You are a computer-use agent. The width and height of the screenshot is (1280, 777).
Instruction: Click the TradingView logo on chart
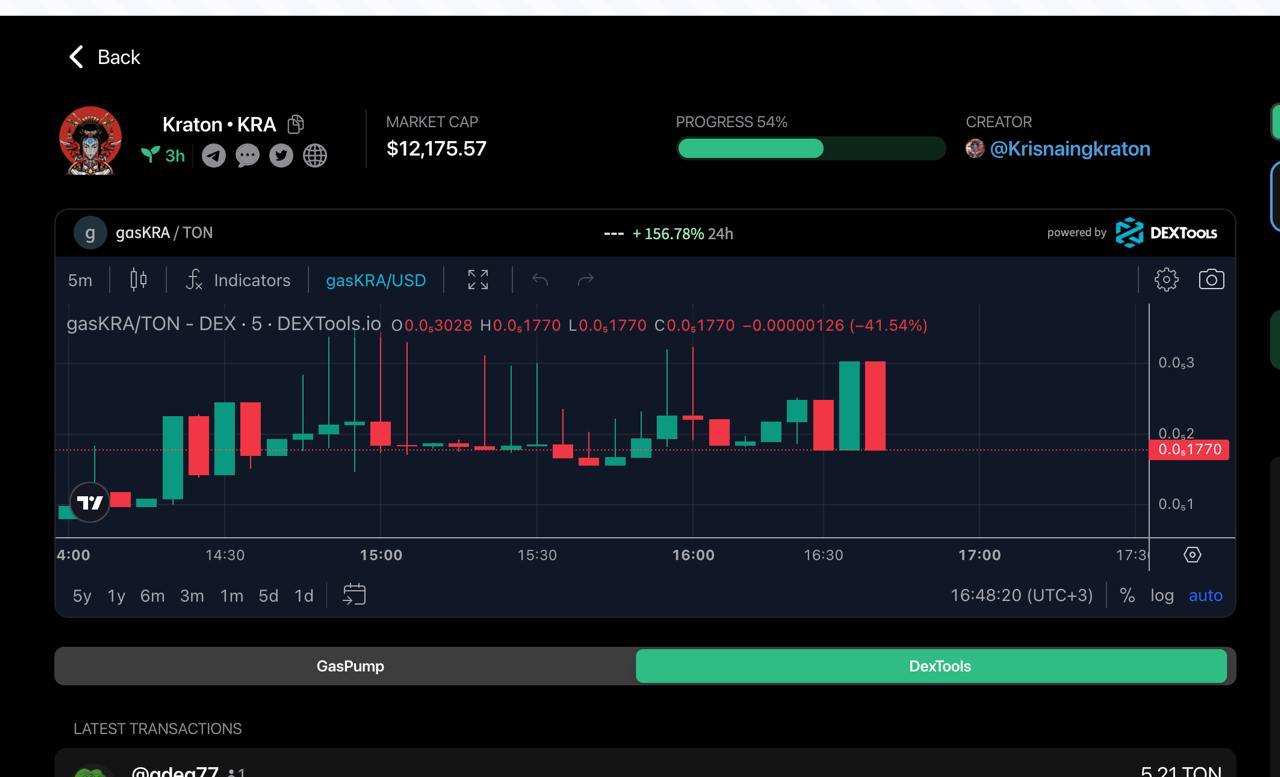(x=90, y=502)
